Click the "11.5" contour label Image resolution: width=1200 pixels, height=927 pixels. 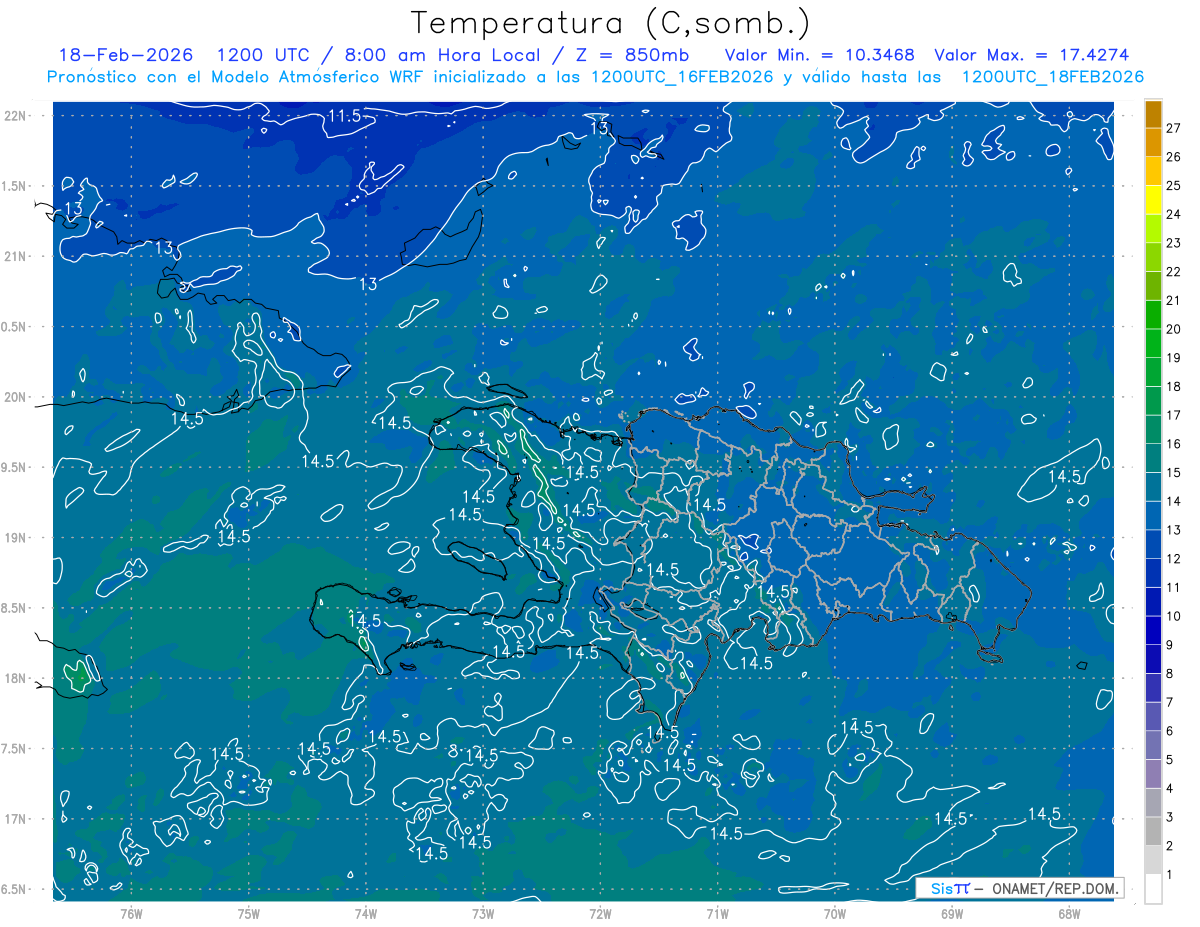[344, 117]
